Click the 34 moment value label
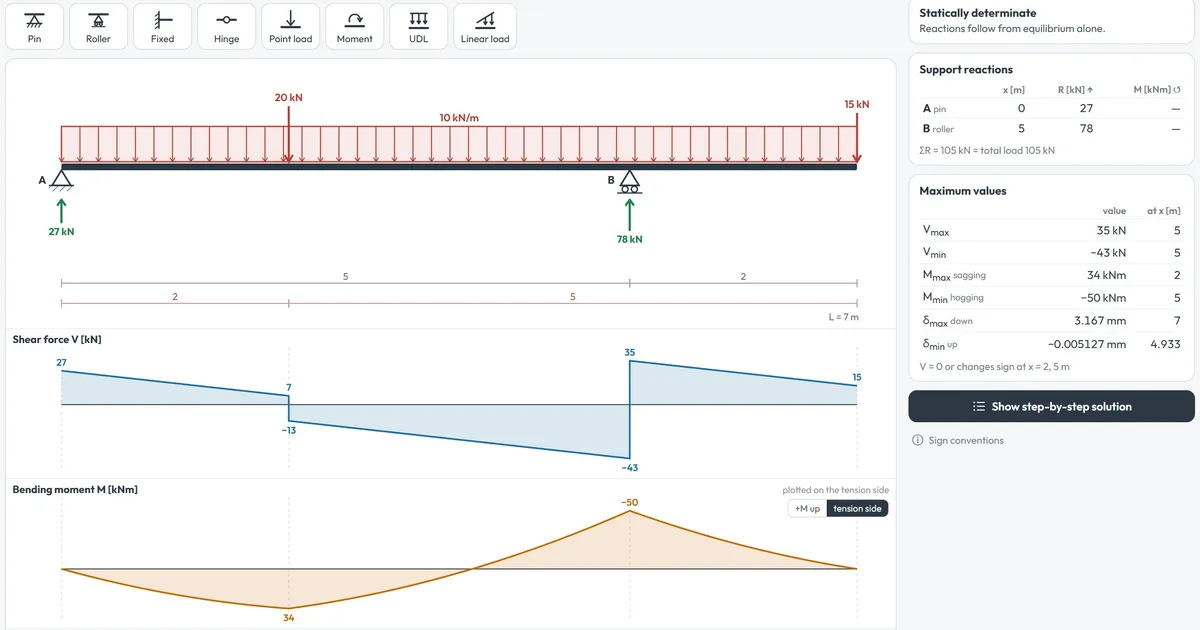The image size is (1200, 630). point(289,618)
